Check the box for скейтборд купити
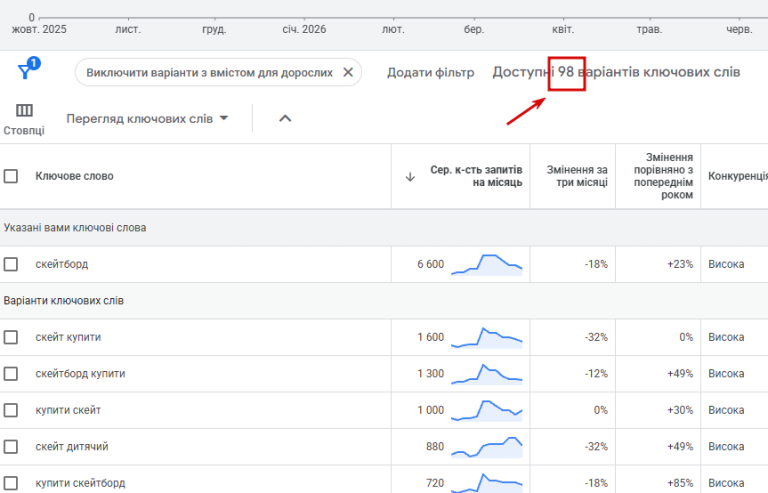Image resolution: width=768 pixels, height=493 pixels. click(x=11, y=374)
